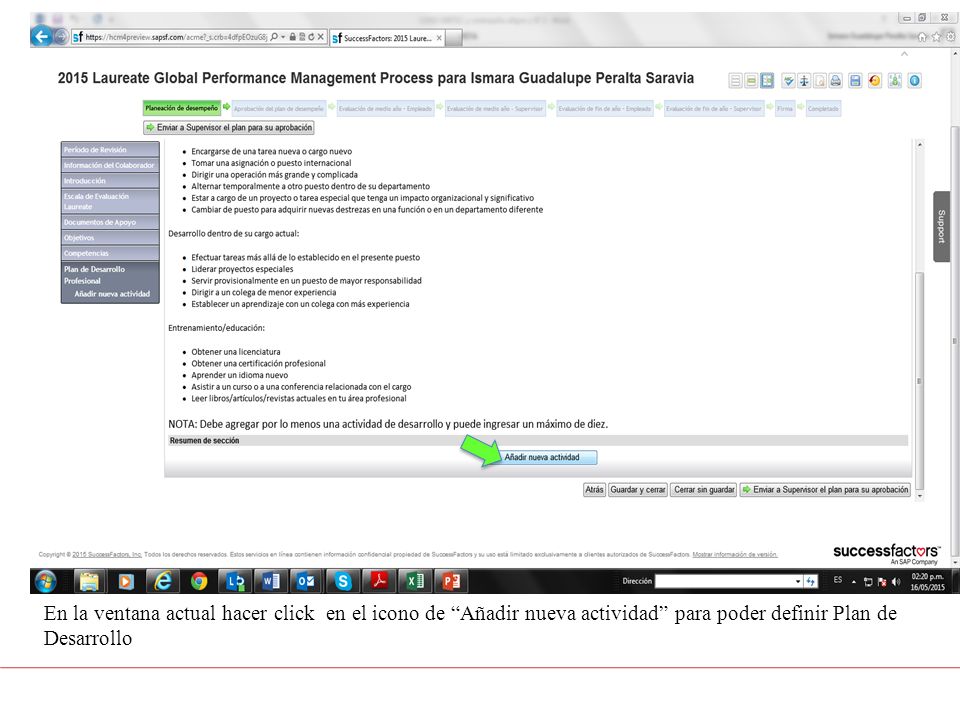Open a new blank browser tab
Image resolution: width=960 pixels, height=720 pixels.
(x=454, y=38)
